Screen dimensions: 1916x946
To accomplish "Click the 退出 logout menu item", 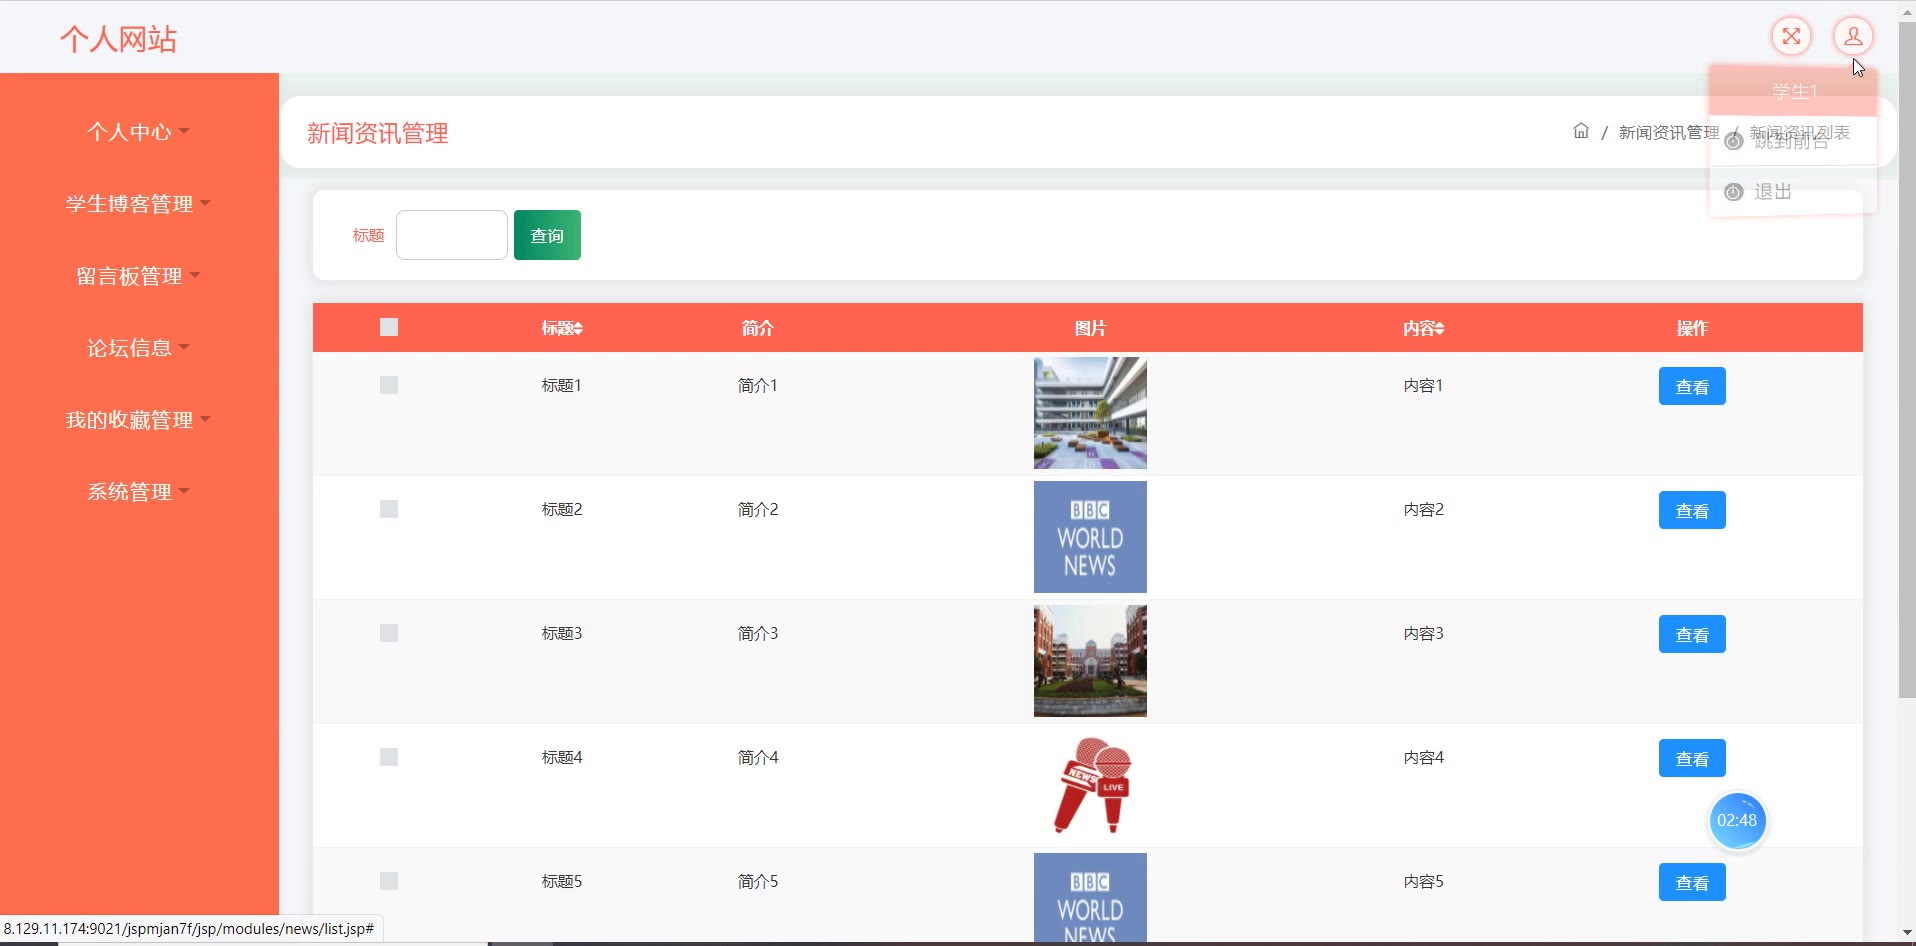I will 1792,191.
